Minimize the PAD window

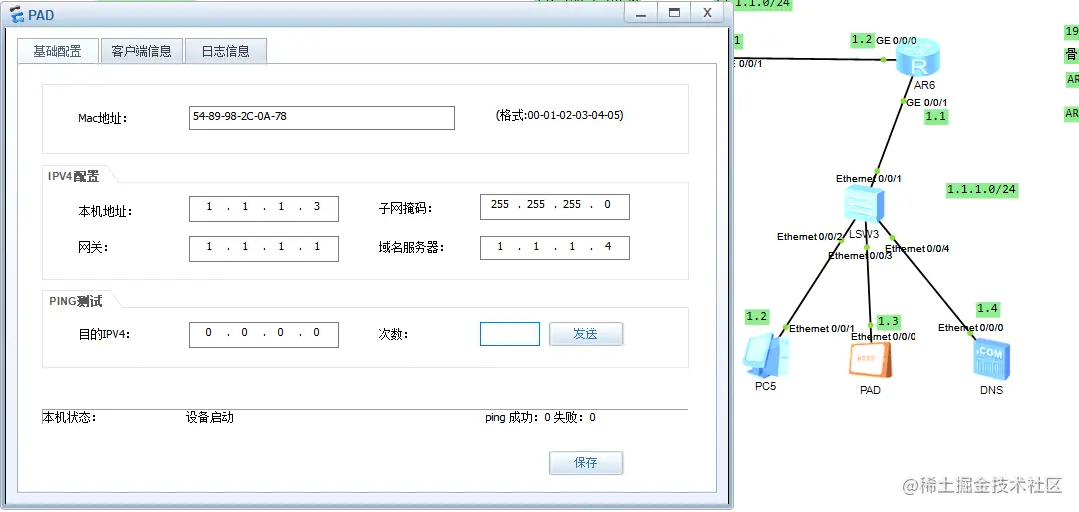(x=641, y=13)
